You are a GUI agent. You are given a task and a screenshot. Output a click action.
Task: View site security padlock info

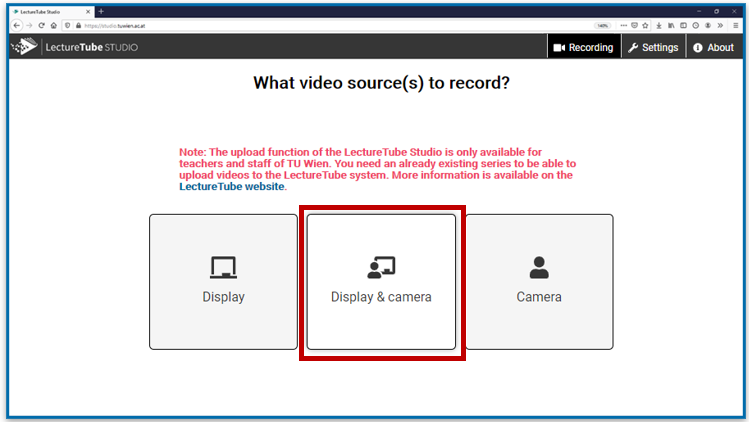coord(78,26)
